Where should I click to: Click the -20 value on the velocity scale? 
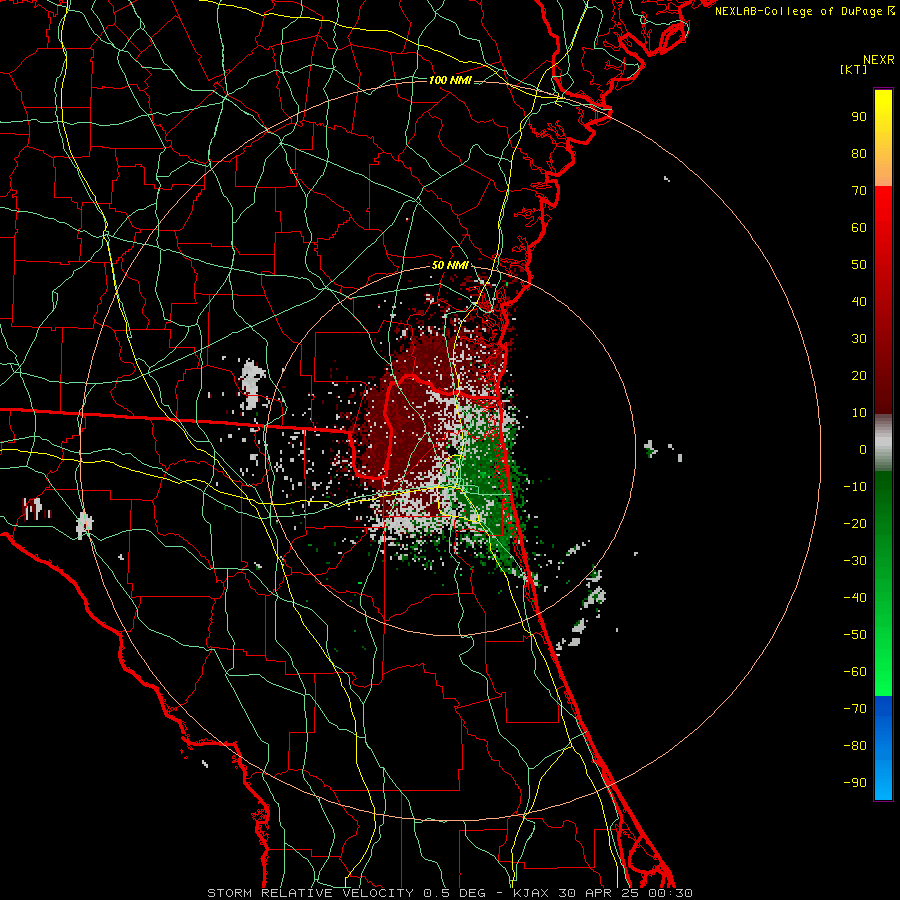pos(855,524)
